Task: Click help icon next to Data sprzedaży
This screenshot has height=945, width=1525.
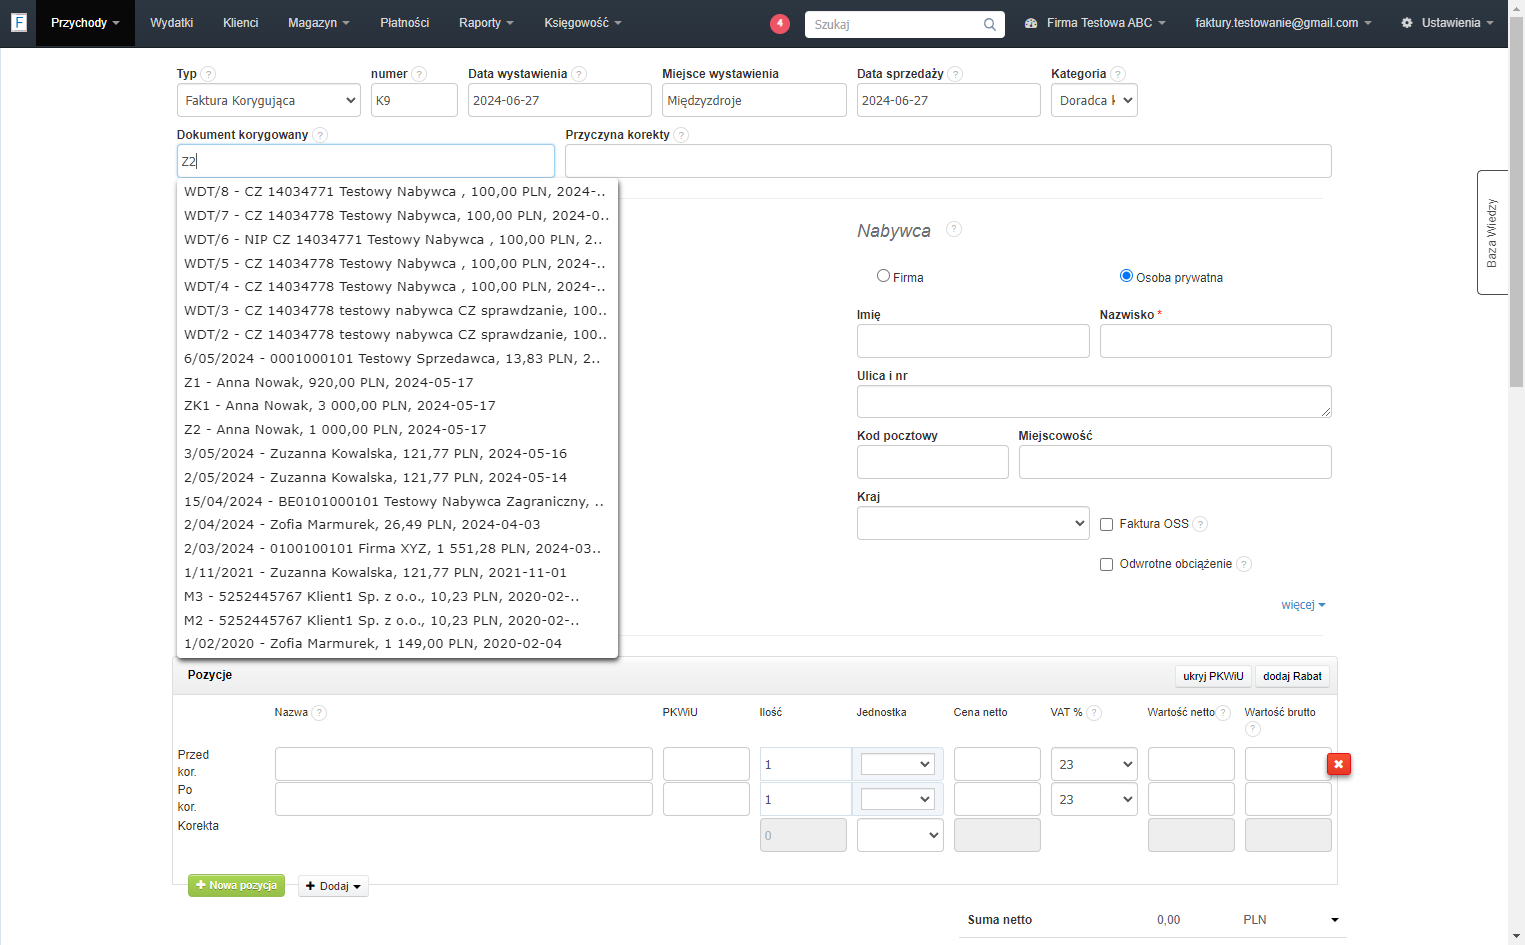Action: (x=955, y=74)
